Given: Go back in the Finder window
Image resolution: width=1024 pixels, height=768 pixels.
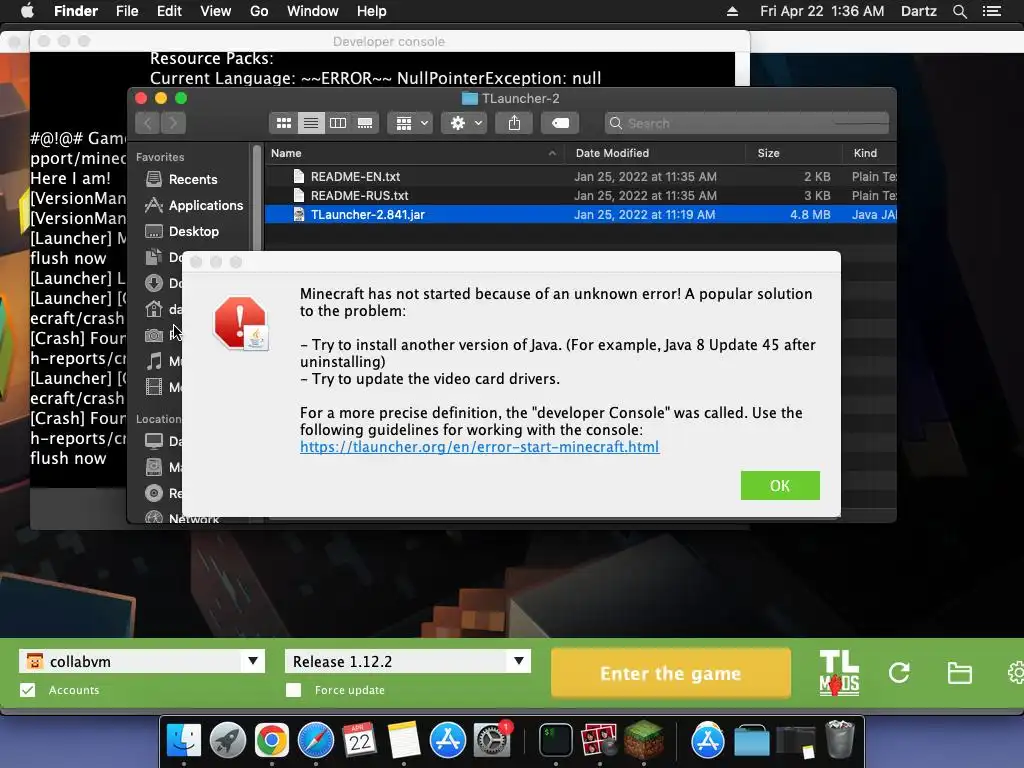Looking at the screenshot, I should click(x=148, y=123).
